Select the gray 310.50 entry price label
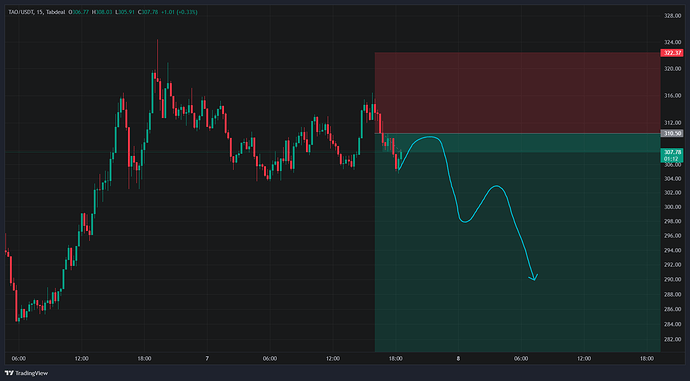 (672, 133)
